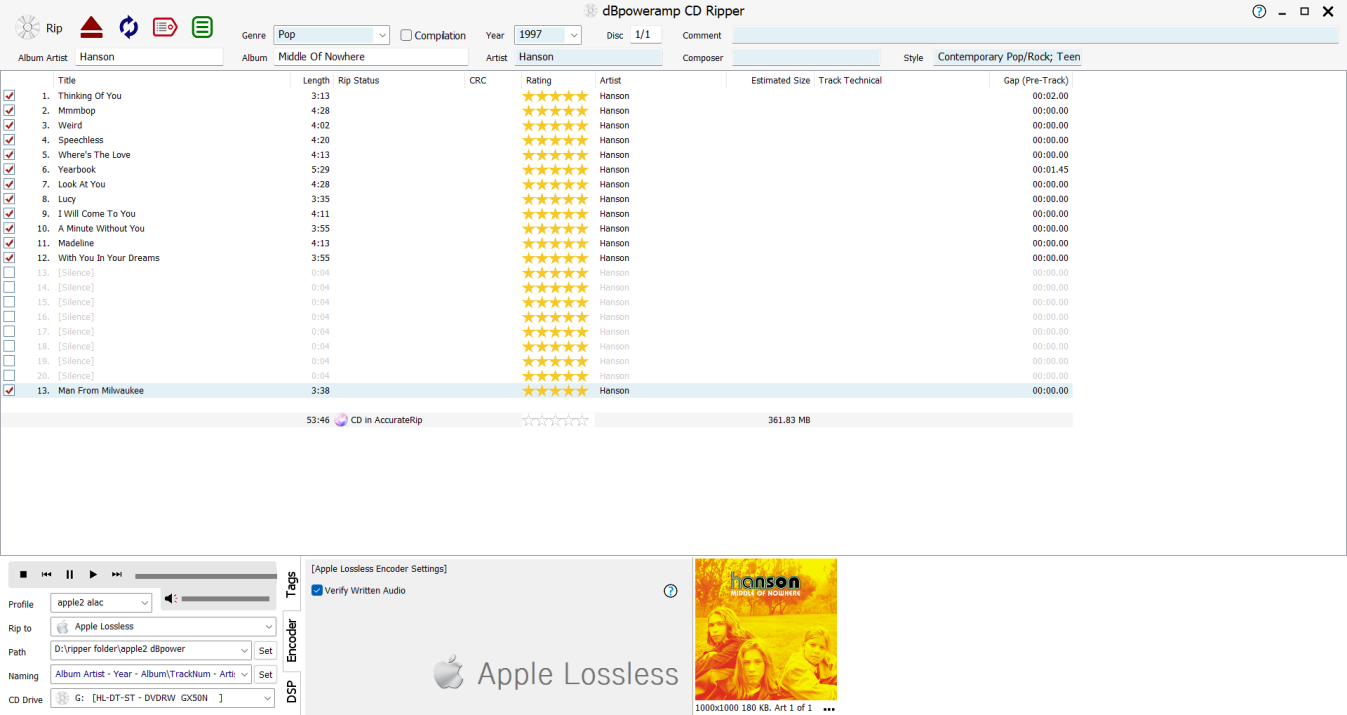1347x715 pixels.
Task: Open encoder settings help icon
Action: point(671,591)
